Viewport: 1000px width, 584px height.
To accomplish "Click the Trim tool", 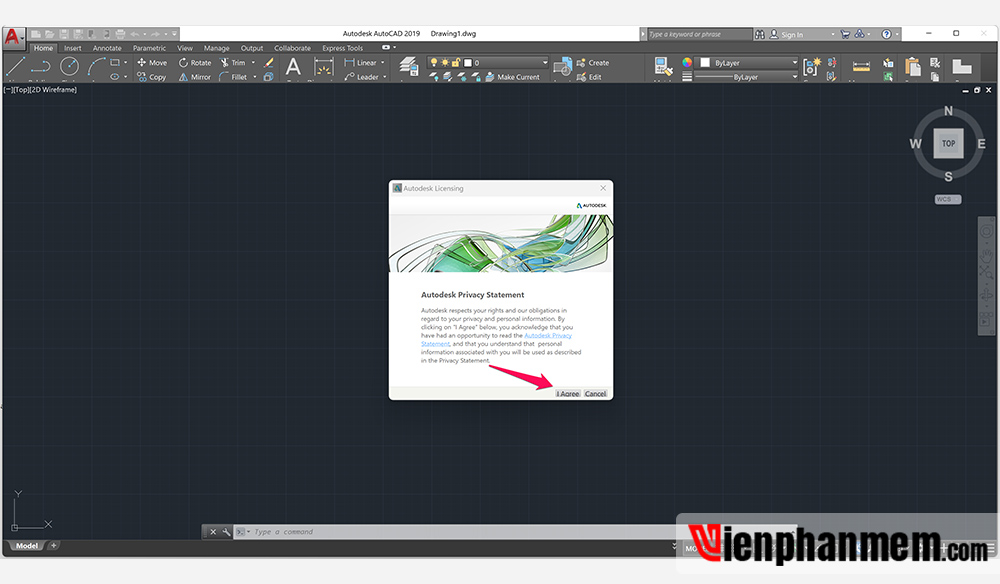I will click(233, 62).
